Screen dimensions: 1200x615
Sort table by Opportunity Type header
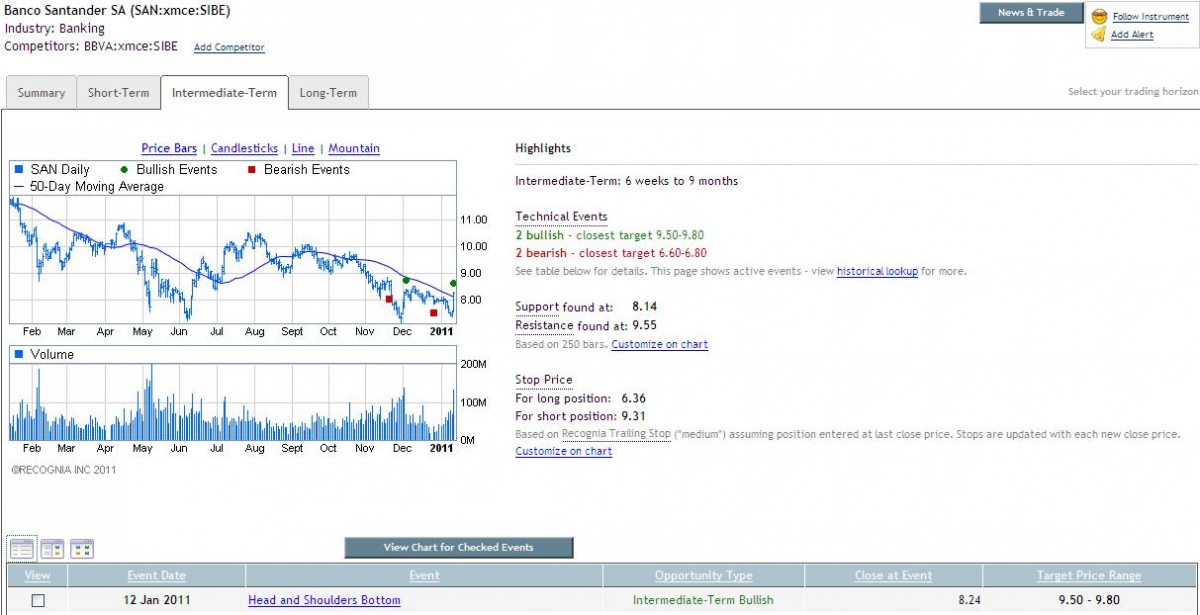tap(703, 575)
